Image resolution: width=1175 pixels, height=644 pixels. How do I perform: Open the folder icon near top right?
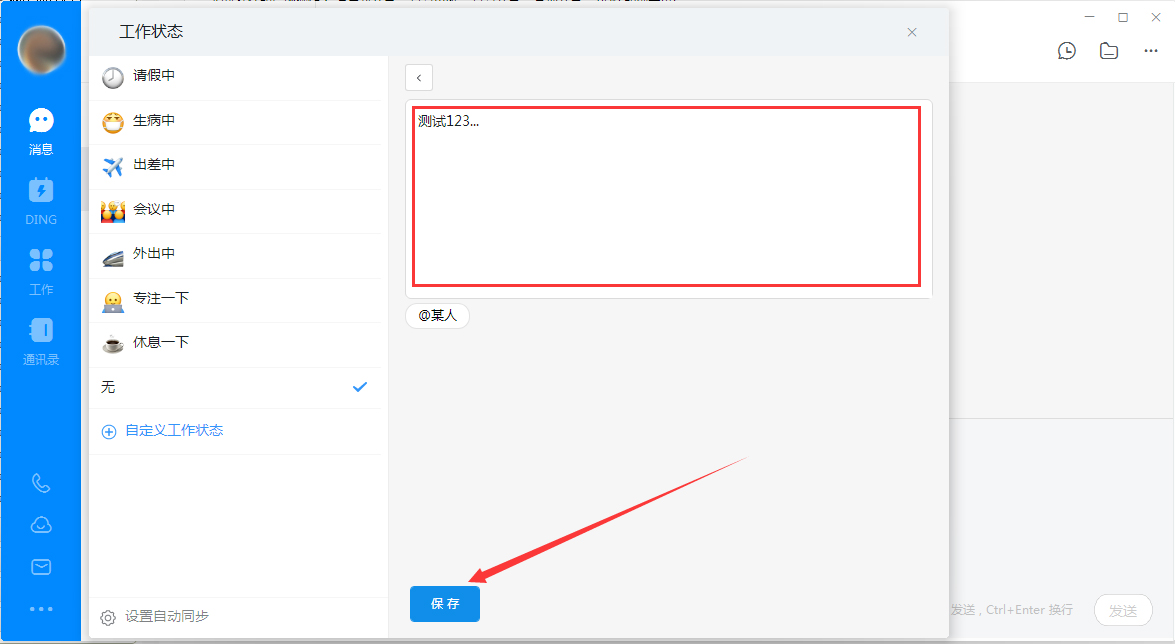click(1108, 50)
